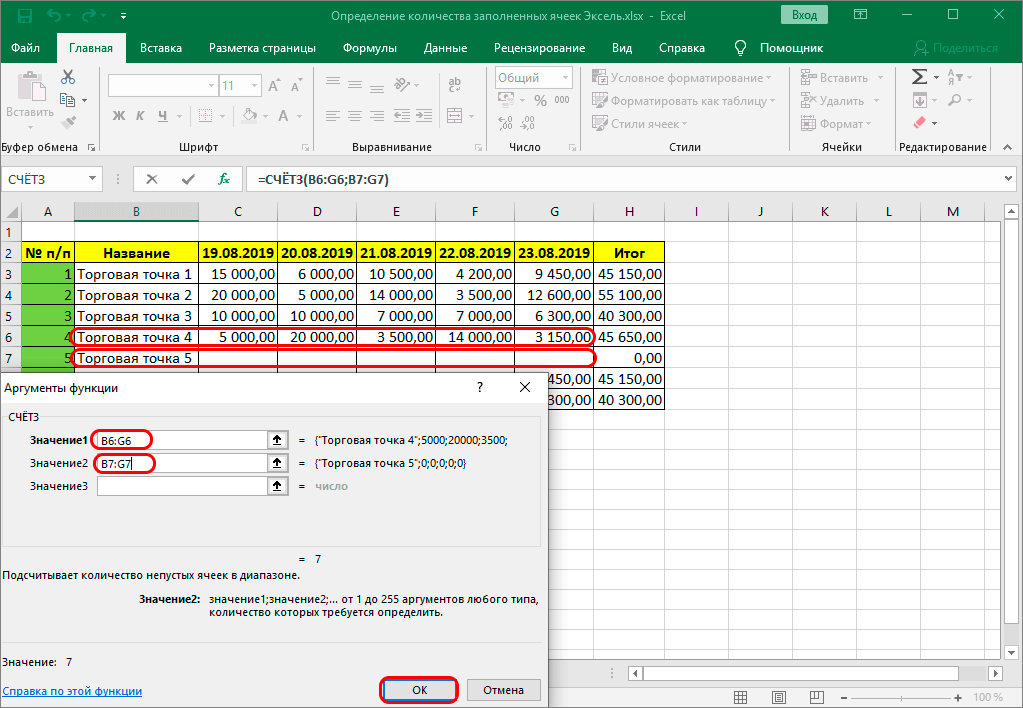The image size is (1023, 708).
Task: Click the Insert Function fx icon
Action: (x=225, y=179)
